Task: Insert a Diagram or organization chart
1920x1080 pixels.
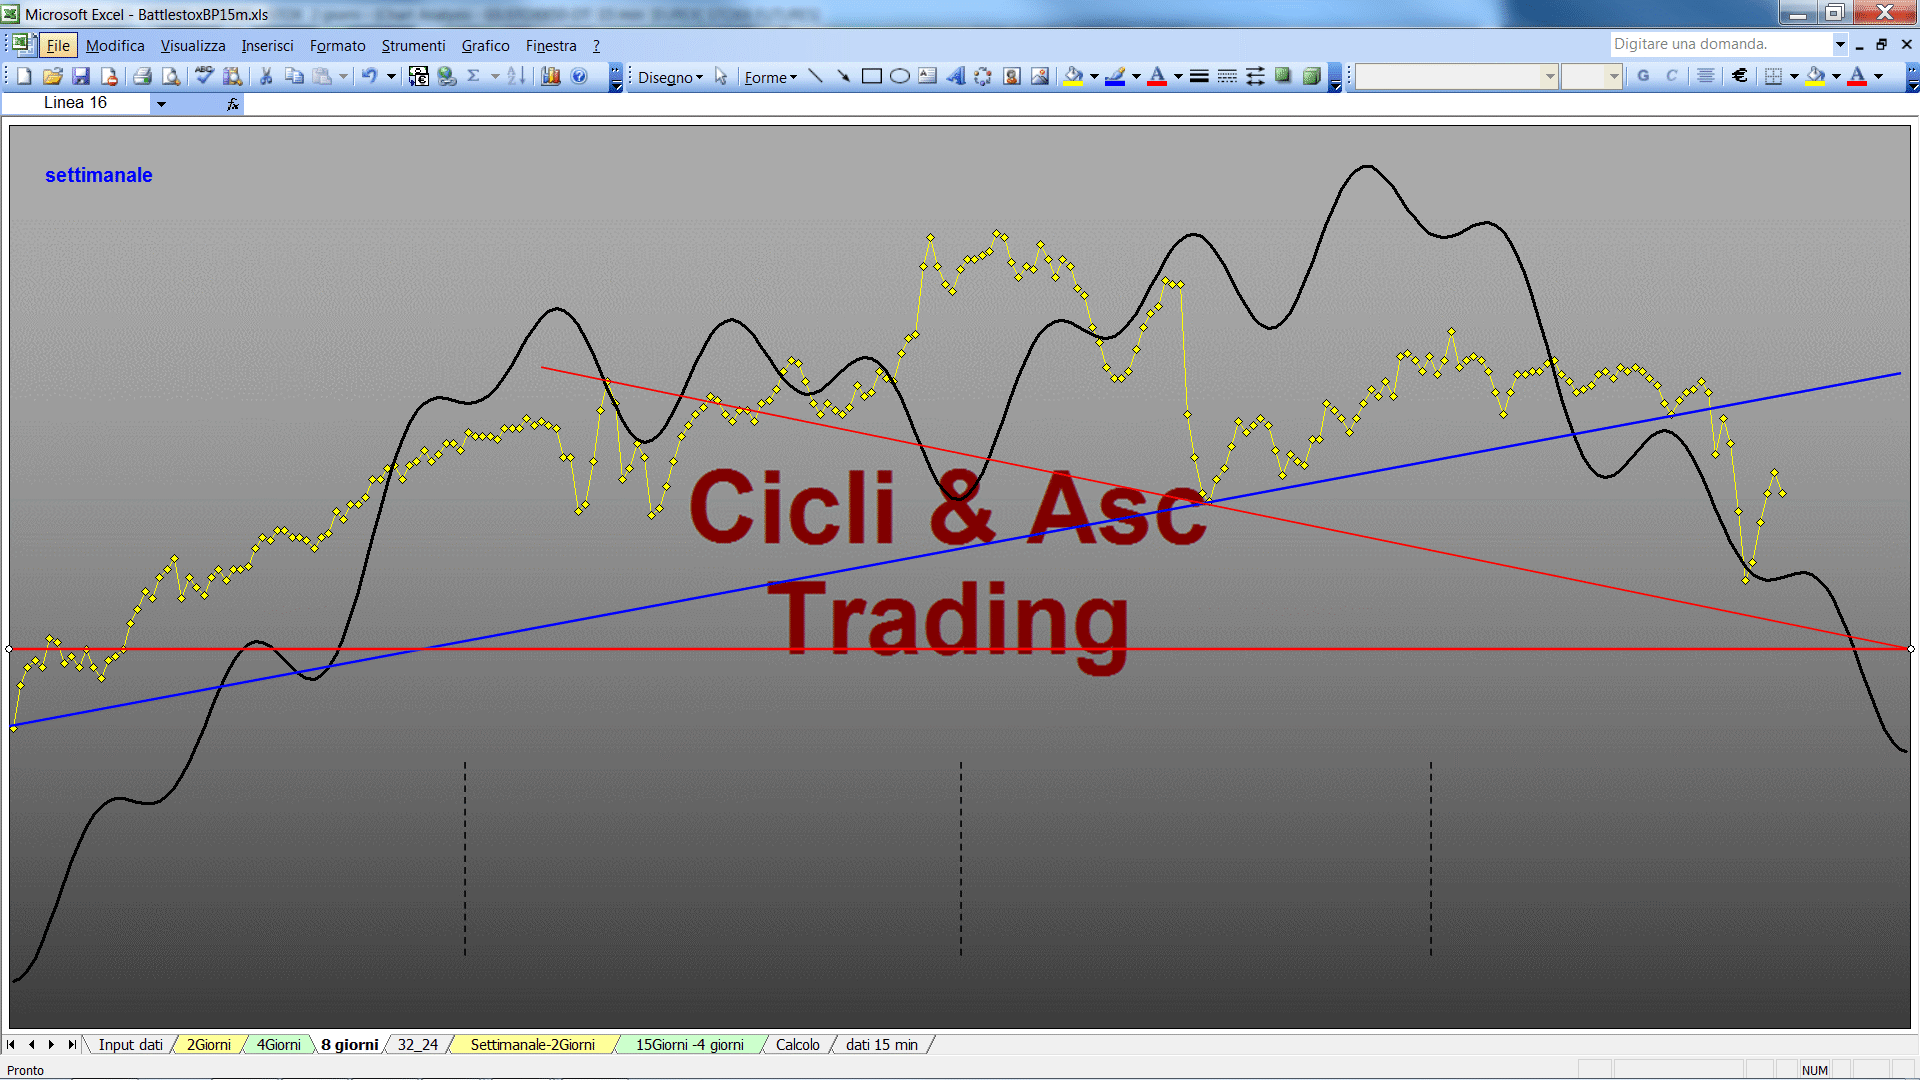Action: 984,76
